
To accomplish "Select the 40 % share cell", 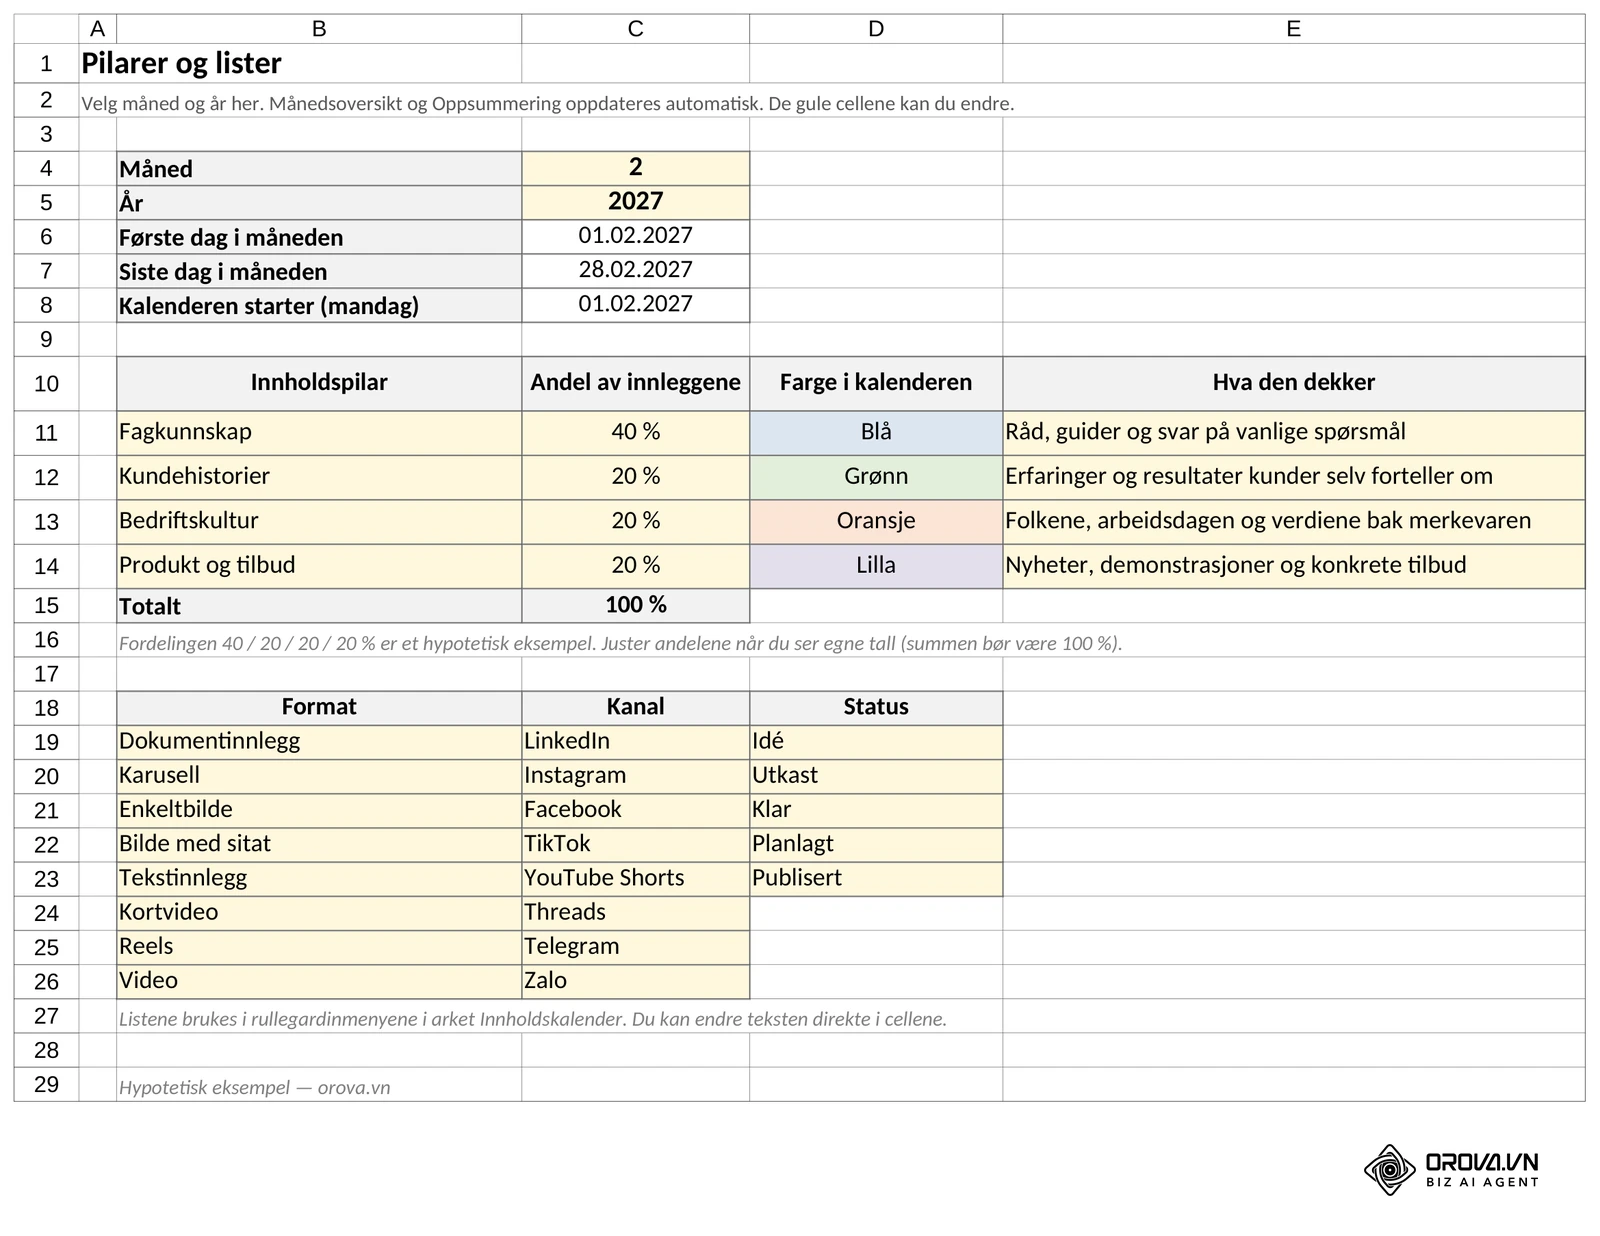I will [635, 433].
